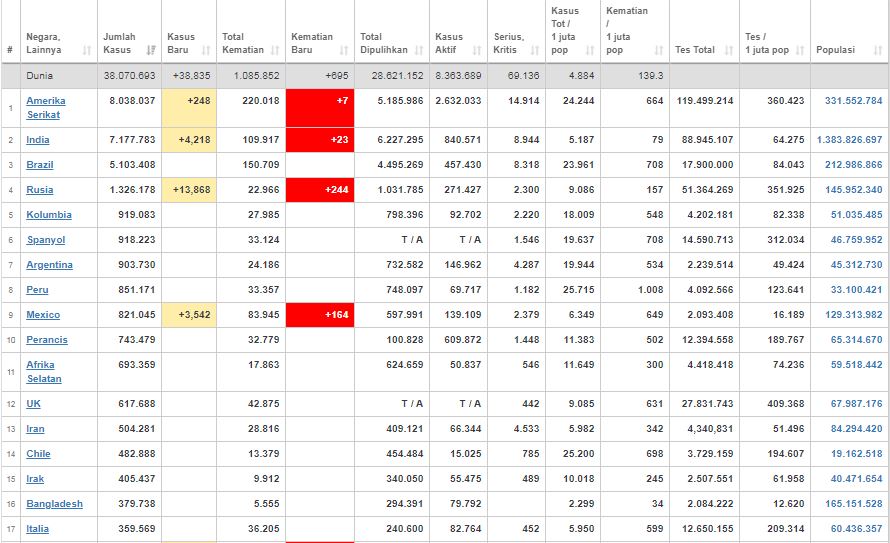
Task: Sort table by Kasus Baru arrows
Action: [206, 50]
